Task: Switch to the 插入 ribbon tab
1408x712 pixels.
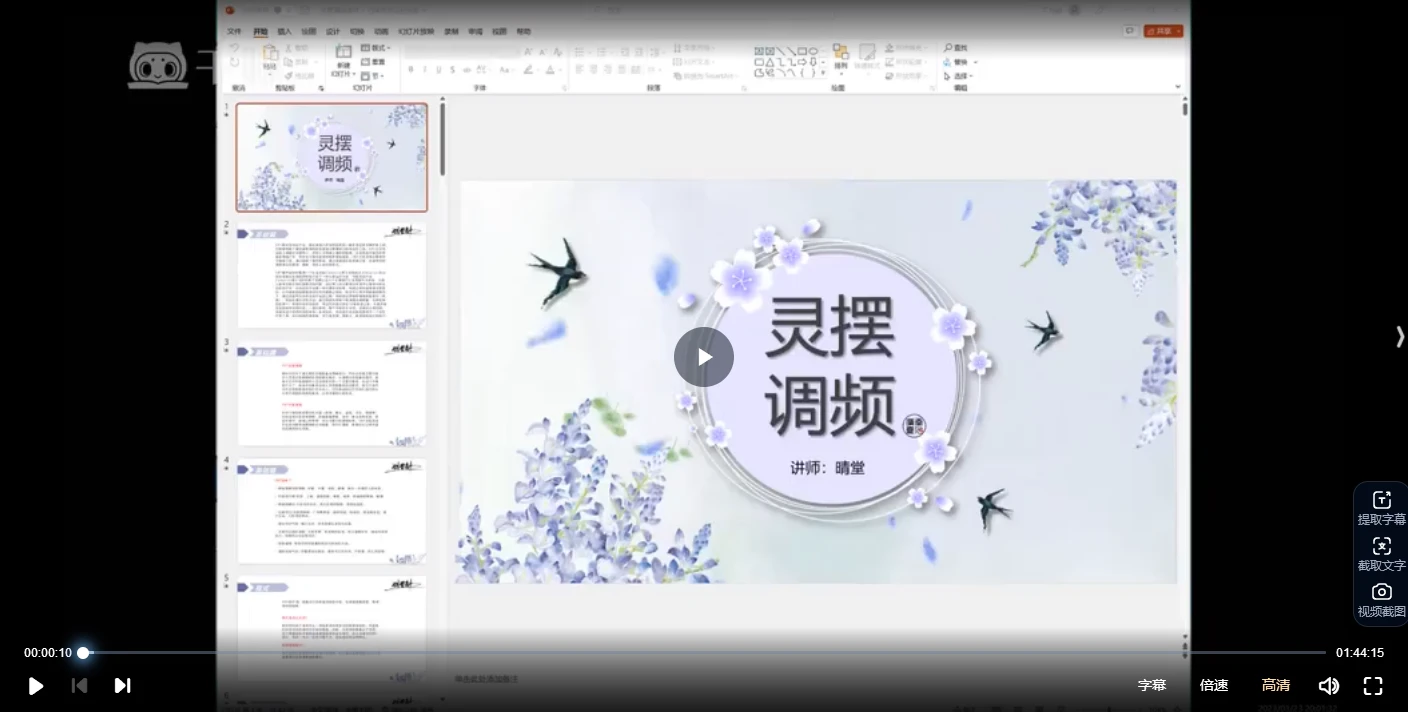Action: [x=282, y=31]
